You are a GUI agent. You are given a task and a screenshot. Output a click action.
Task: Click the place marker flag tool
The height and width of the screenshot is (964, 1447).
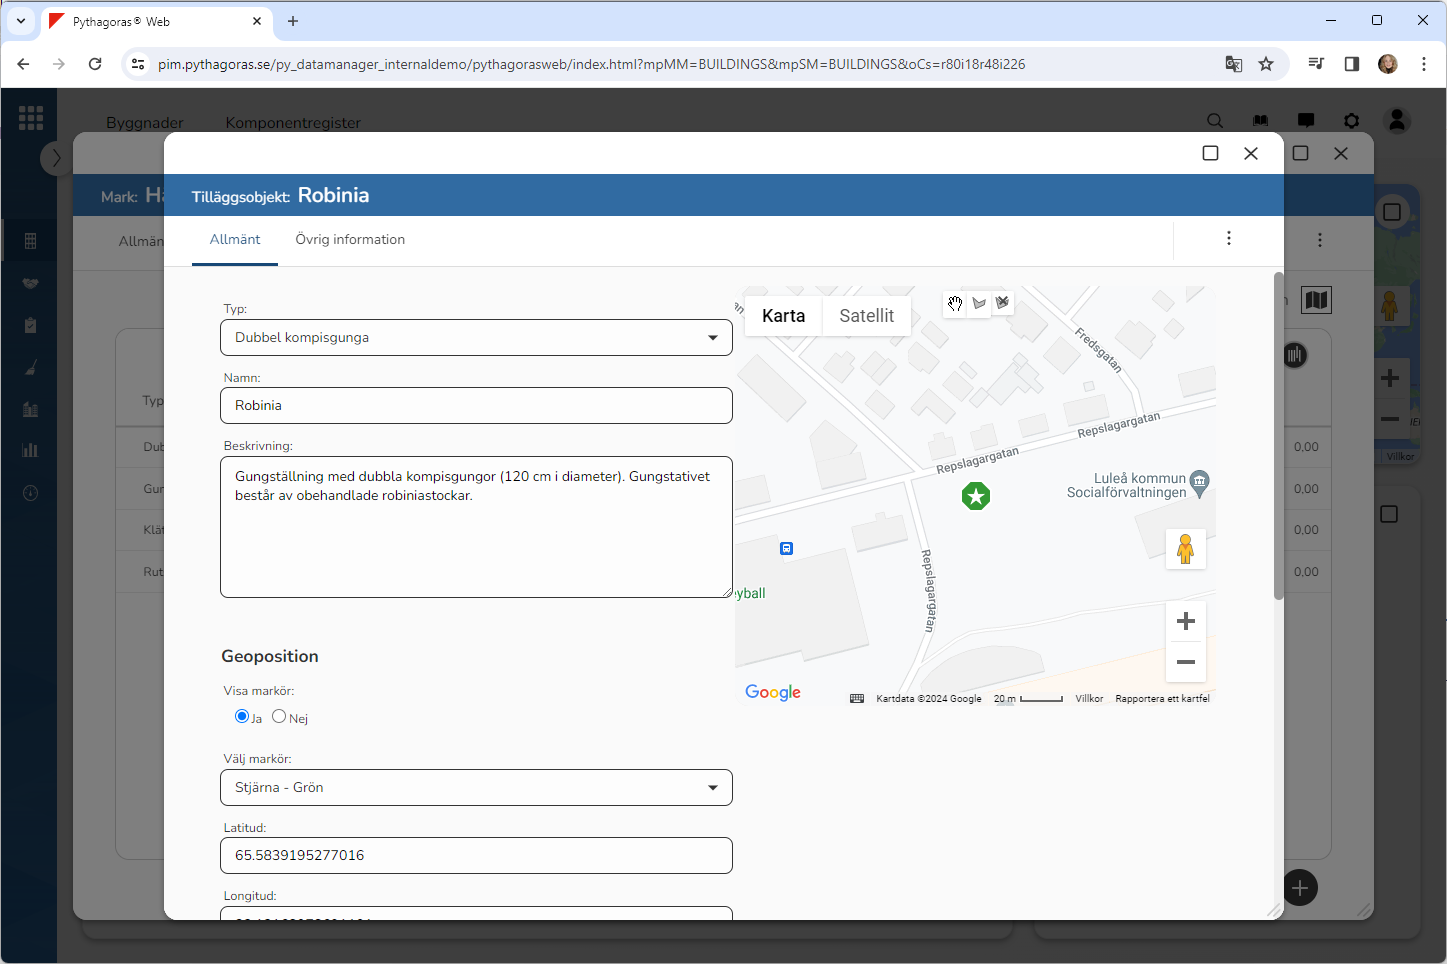click(x=979, y=304)
